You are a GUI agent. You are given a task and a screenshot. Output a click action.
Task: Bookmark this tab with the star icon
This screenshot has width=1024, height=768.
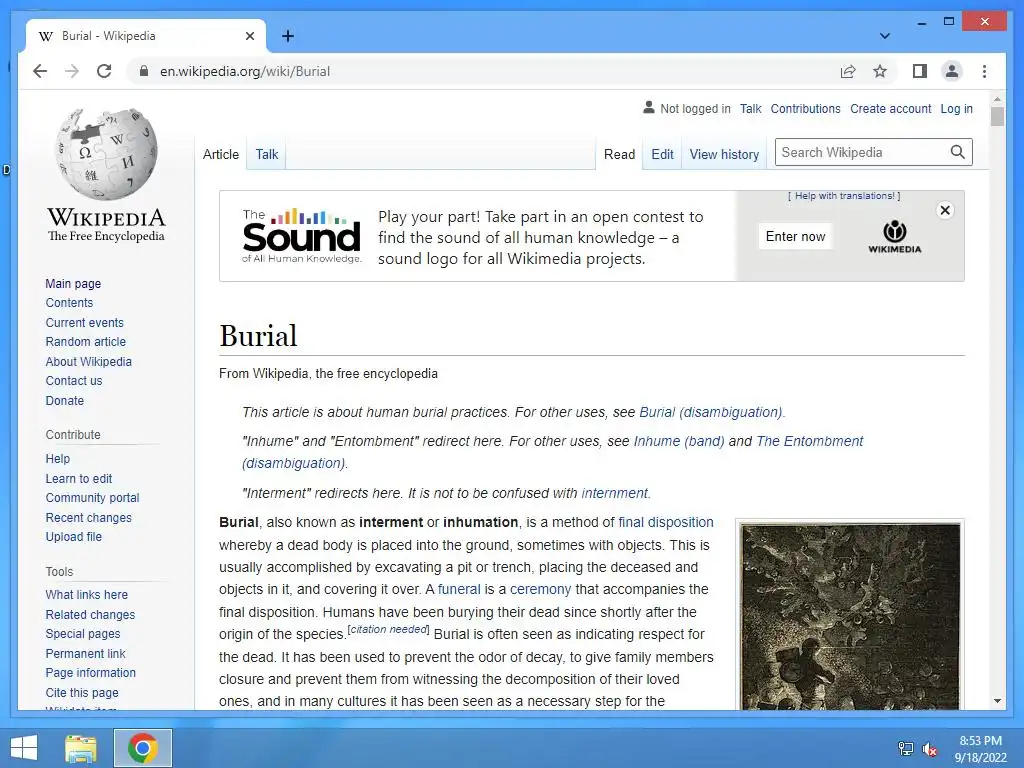click(x=880, y=71)
